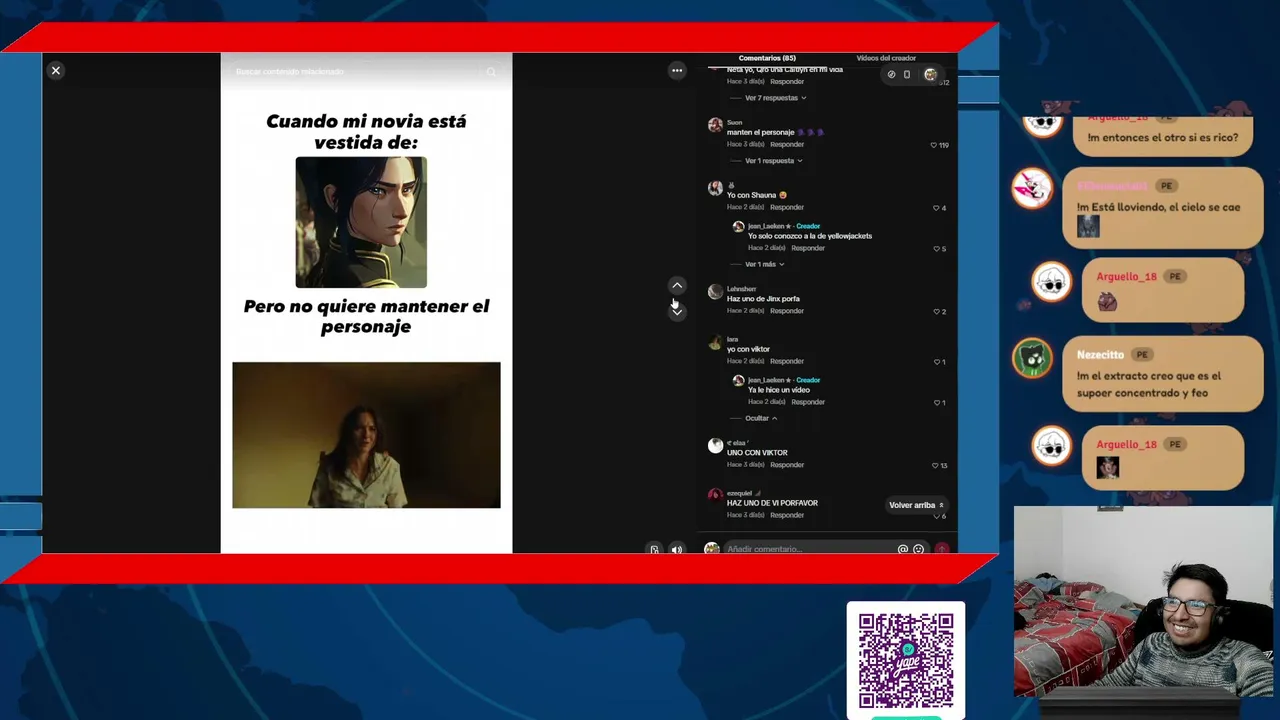
Task: Open Lehnsherr's profile avatar
Action: click(x=715, y=292)
